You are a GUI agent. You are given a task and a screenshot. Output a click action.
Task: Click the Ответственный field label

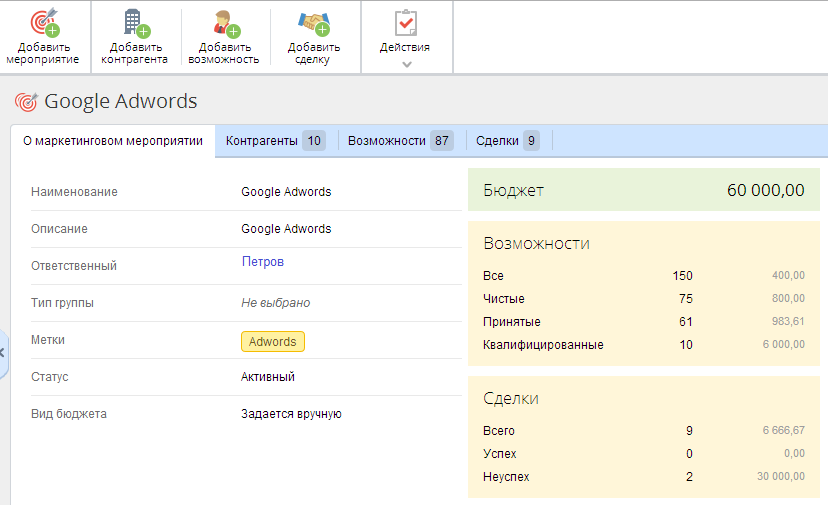[x=74, y=266]
